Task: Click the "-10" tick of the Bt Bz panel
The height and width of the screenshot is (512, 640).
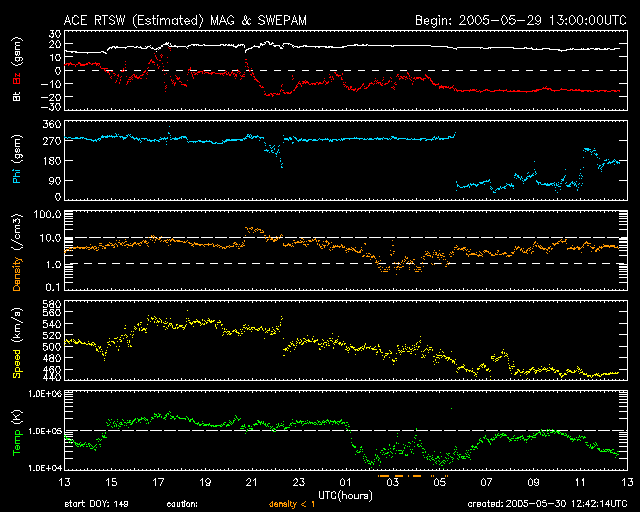Action: [51, 84]
